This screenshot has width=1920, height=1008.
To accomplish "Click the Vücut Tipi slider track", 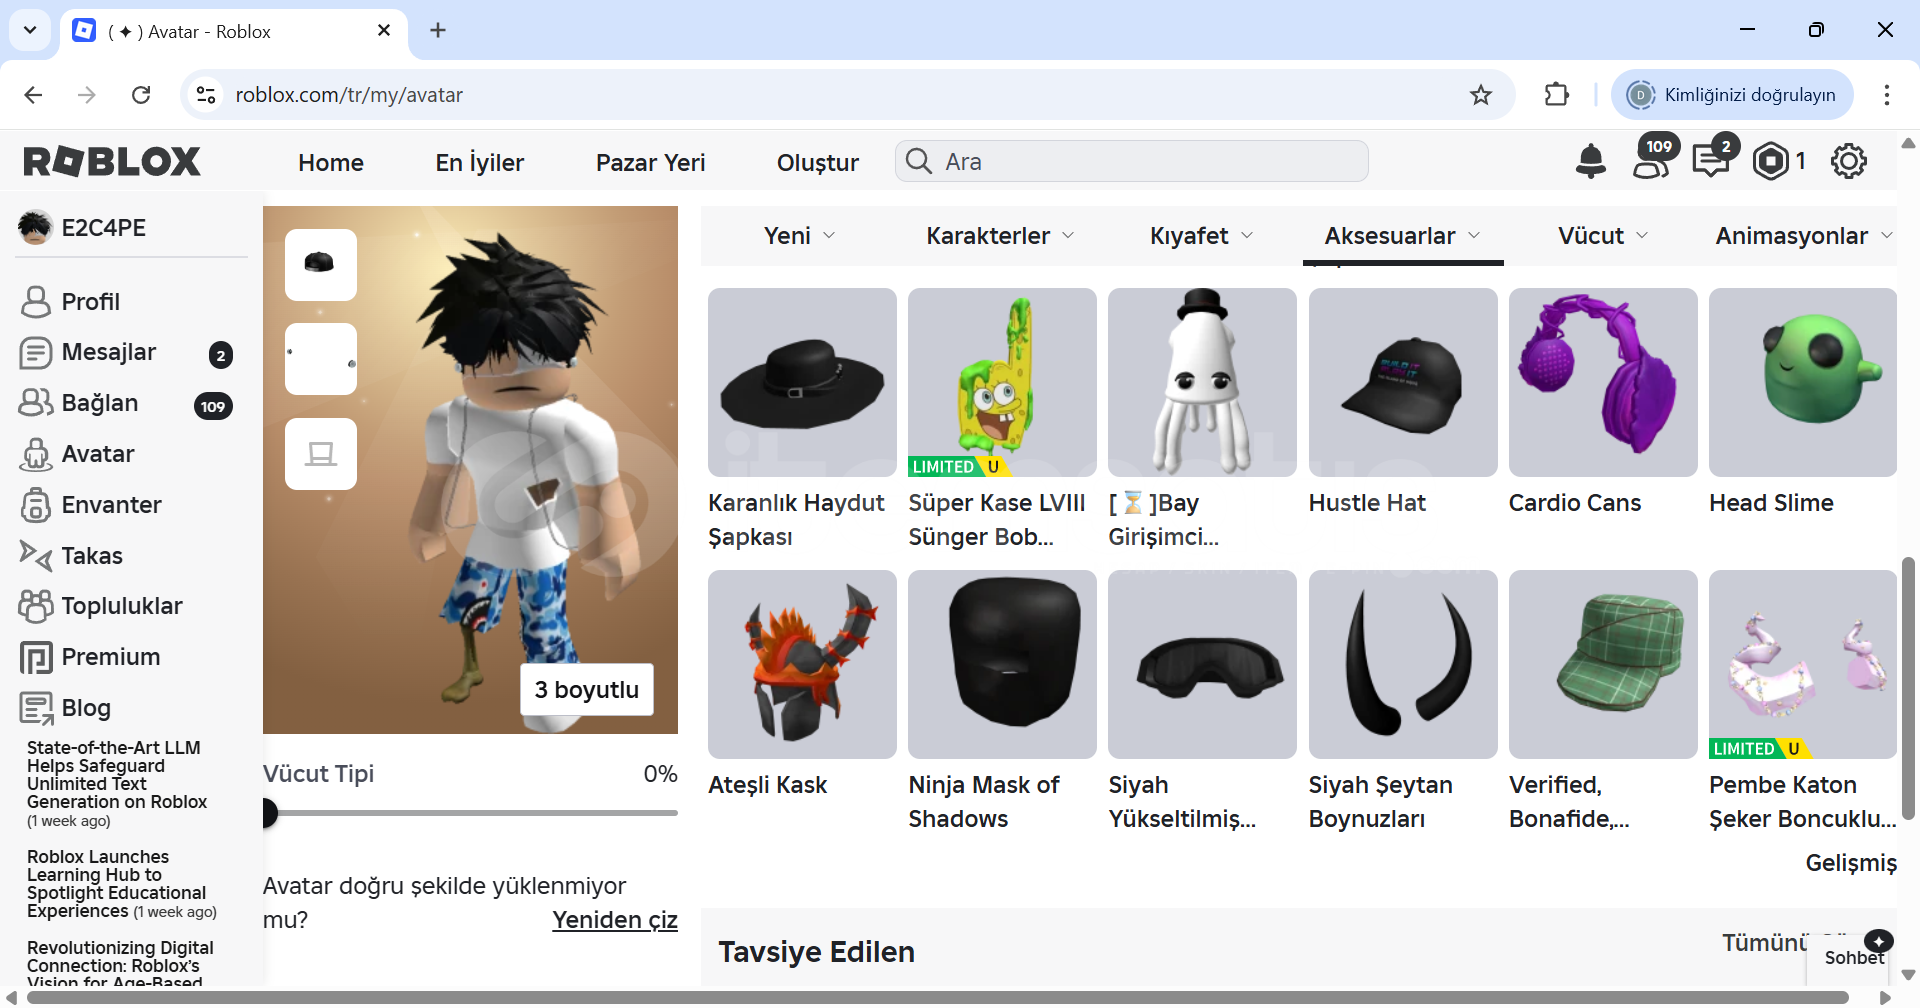I will click(x=470, y=813).
